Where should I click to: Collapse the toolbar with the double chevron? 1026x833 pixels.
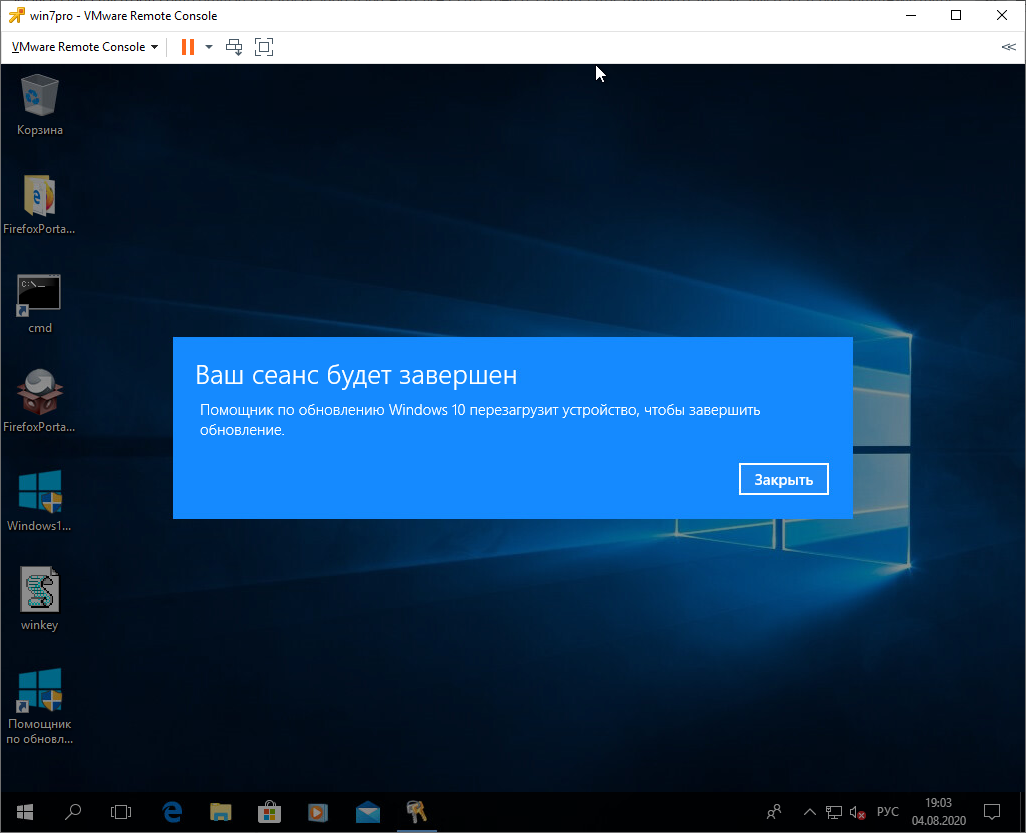[1008, 47]
